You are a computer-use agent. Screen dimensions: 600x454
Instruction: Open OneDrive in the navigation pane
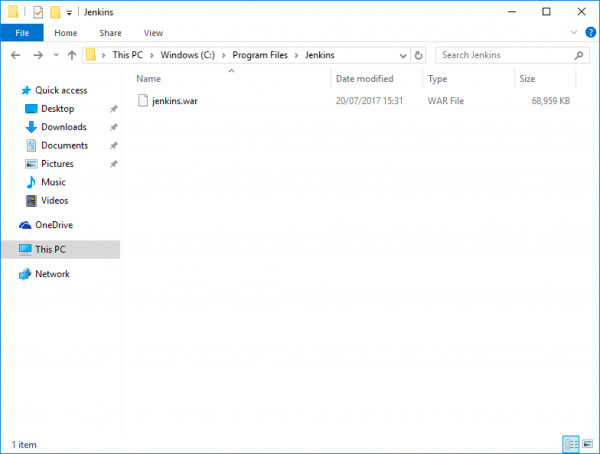coord(54,225)
